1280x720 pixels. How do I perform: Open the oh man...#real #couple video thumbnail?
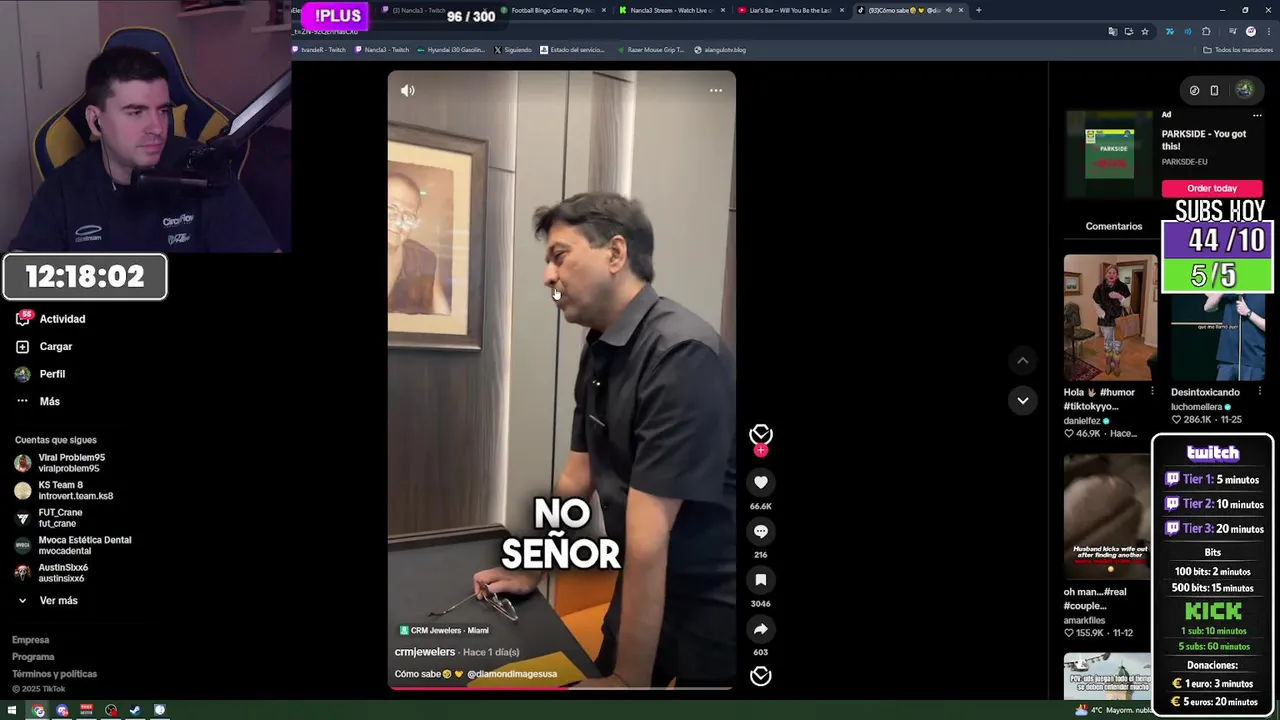click(x=1107, y=517)
